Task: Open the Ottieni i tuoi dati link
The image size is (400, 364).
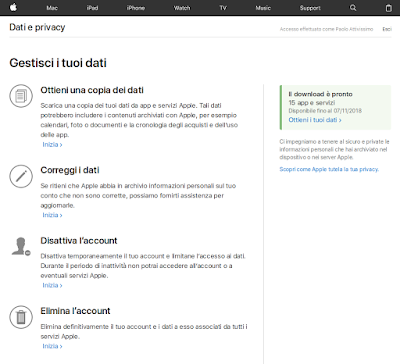Action: point(315,120)
